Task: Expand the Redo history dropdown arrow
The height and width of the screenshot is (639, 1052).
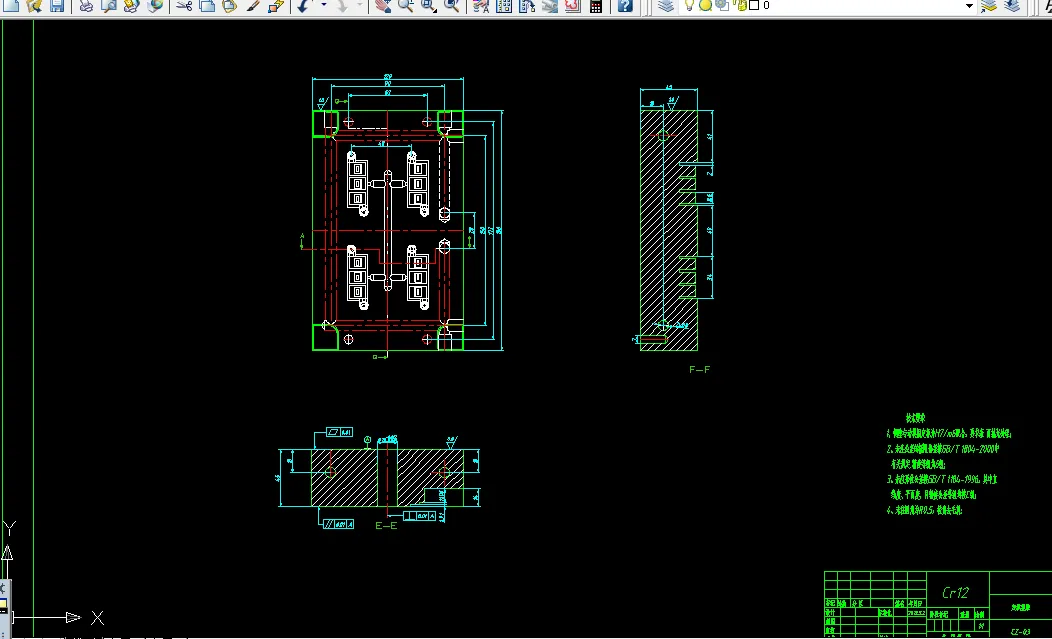Action: coord(360,5)
